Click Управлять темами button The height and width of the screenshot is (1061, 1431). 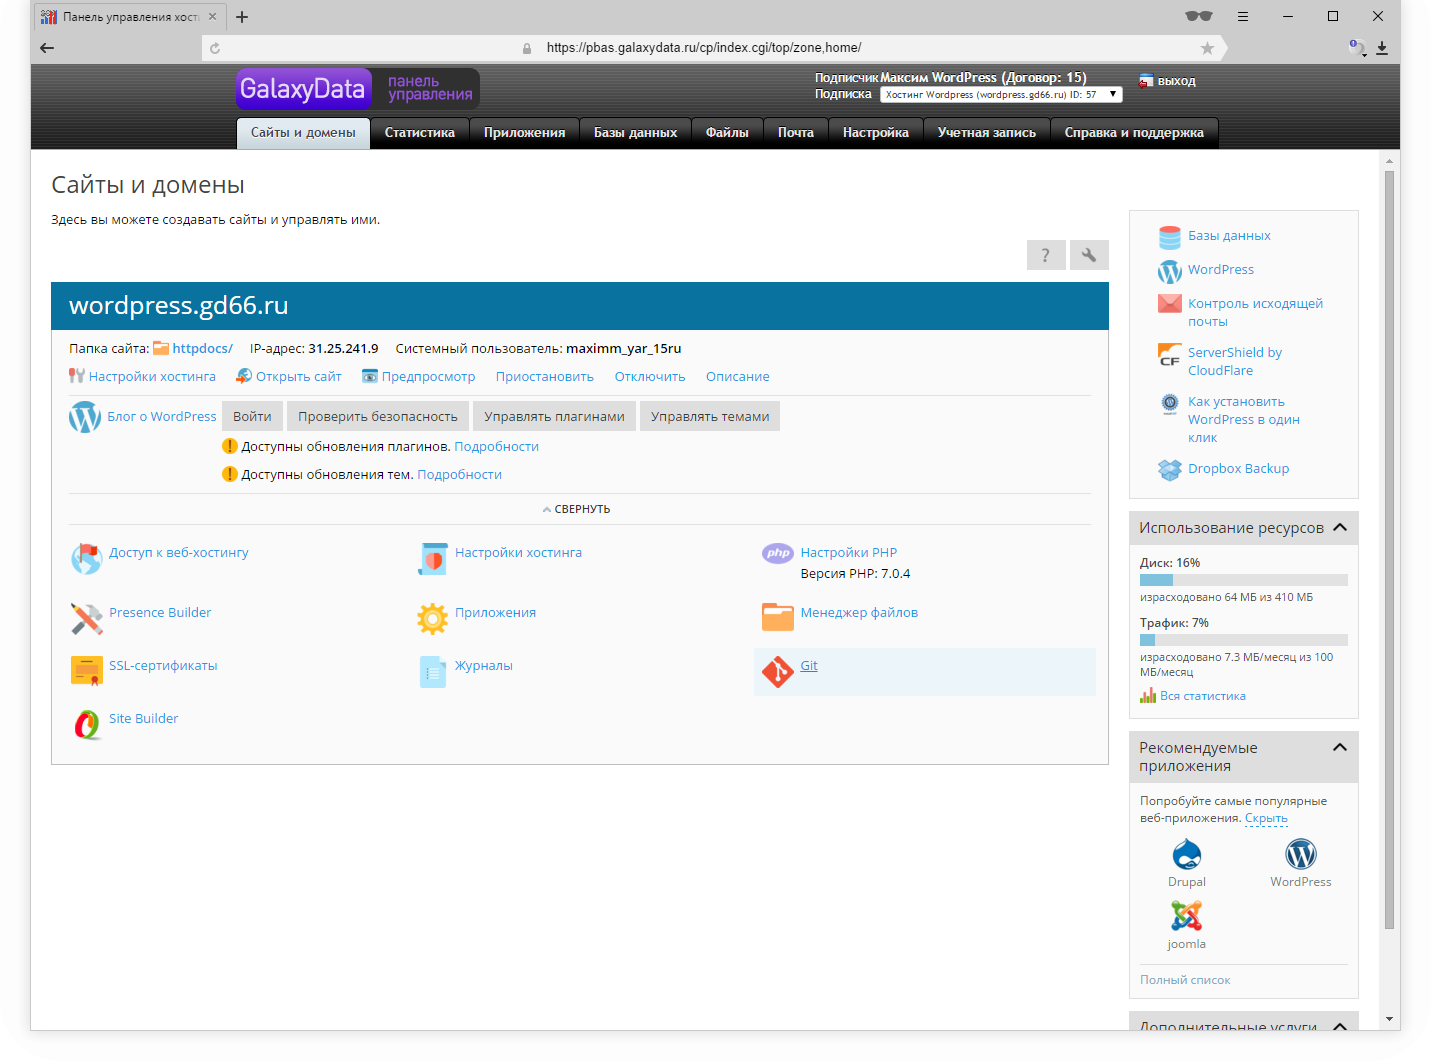click(x=710, y=417)
